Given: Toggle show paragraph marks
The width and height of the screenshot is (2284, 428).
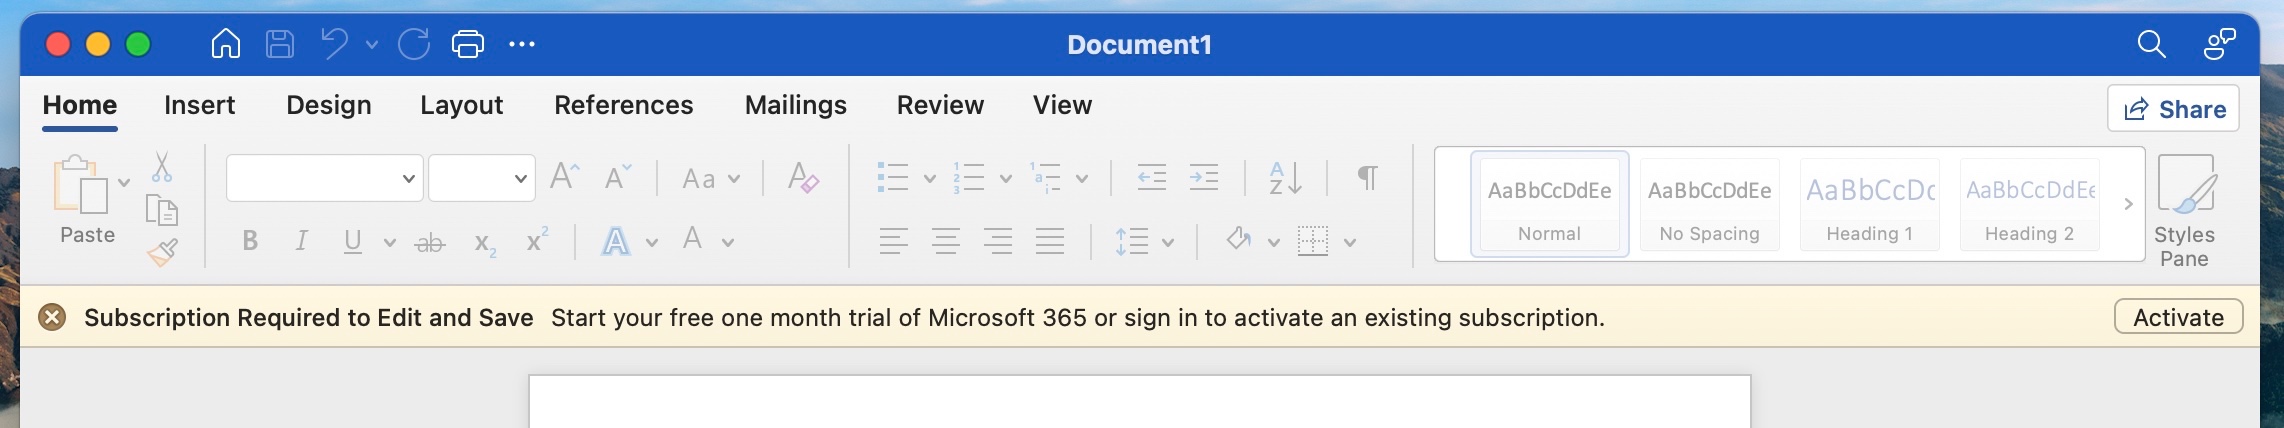Looking at the screenshot, I should coord(1368,178).
